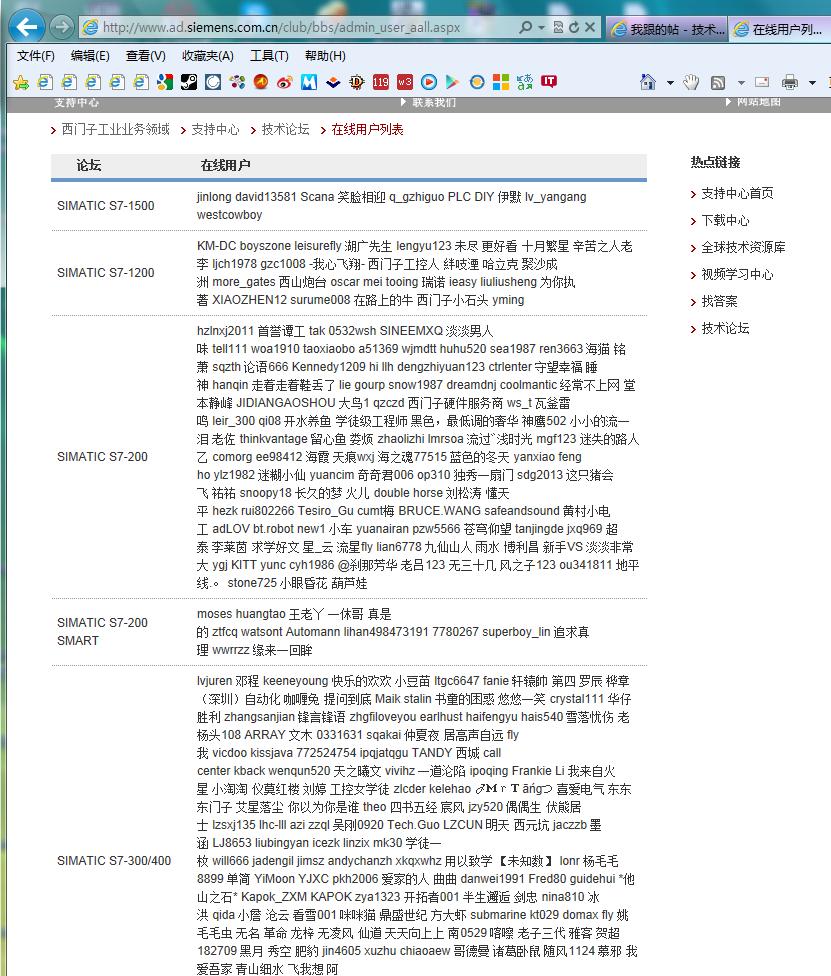Open 支持中心 breadcrumb link
The height and width of the screenshot is (976, 831).
215,129
